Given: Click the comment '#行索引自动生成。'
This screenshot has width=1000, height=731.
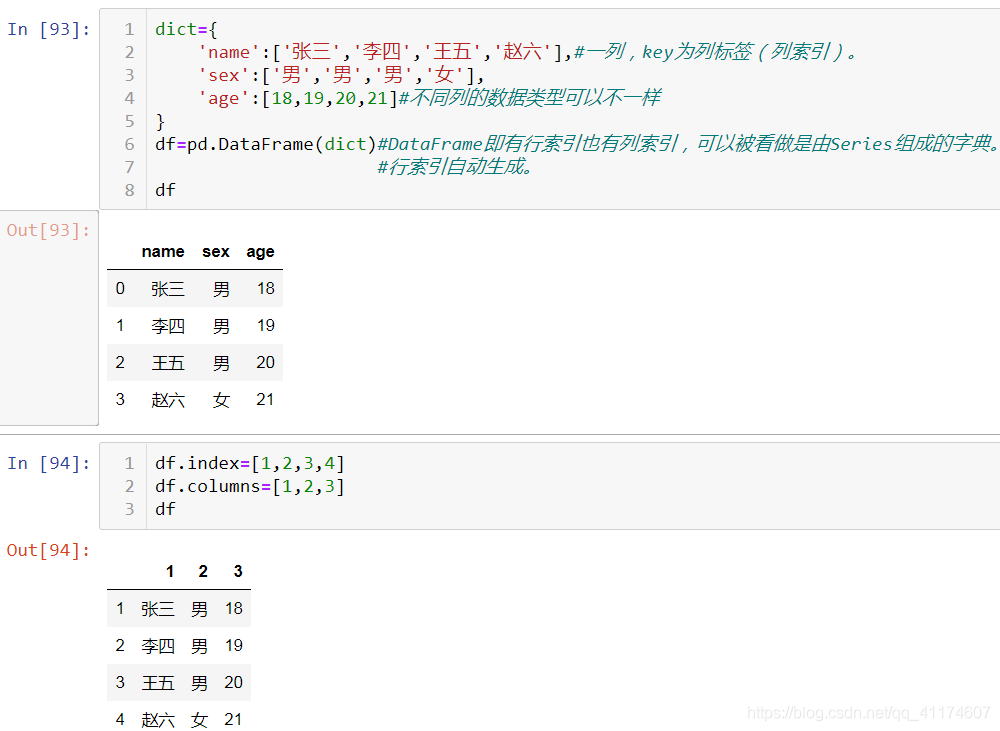Looking at the screenshot, I should click(x=455, y=167).
